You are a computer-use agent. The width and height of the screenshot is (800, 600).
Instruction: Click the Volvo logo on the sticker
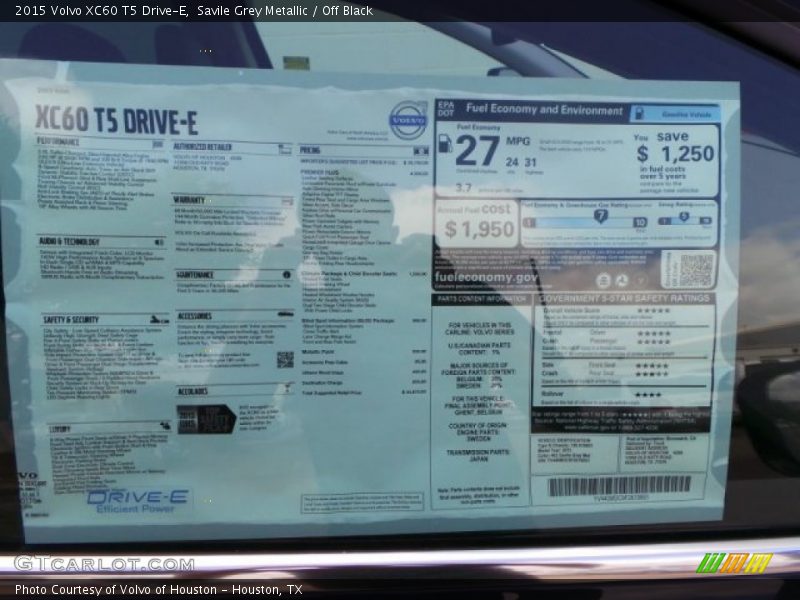click(408, 120)
